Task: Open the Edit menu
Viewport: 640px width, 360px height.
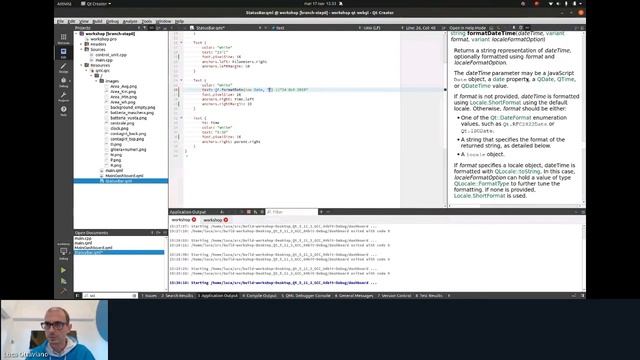Action: (71, 21)
